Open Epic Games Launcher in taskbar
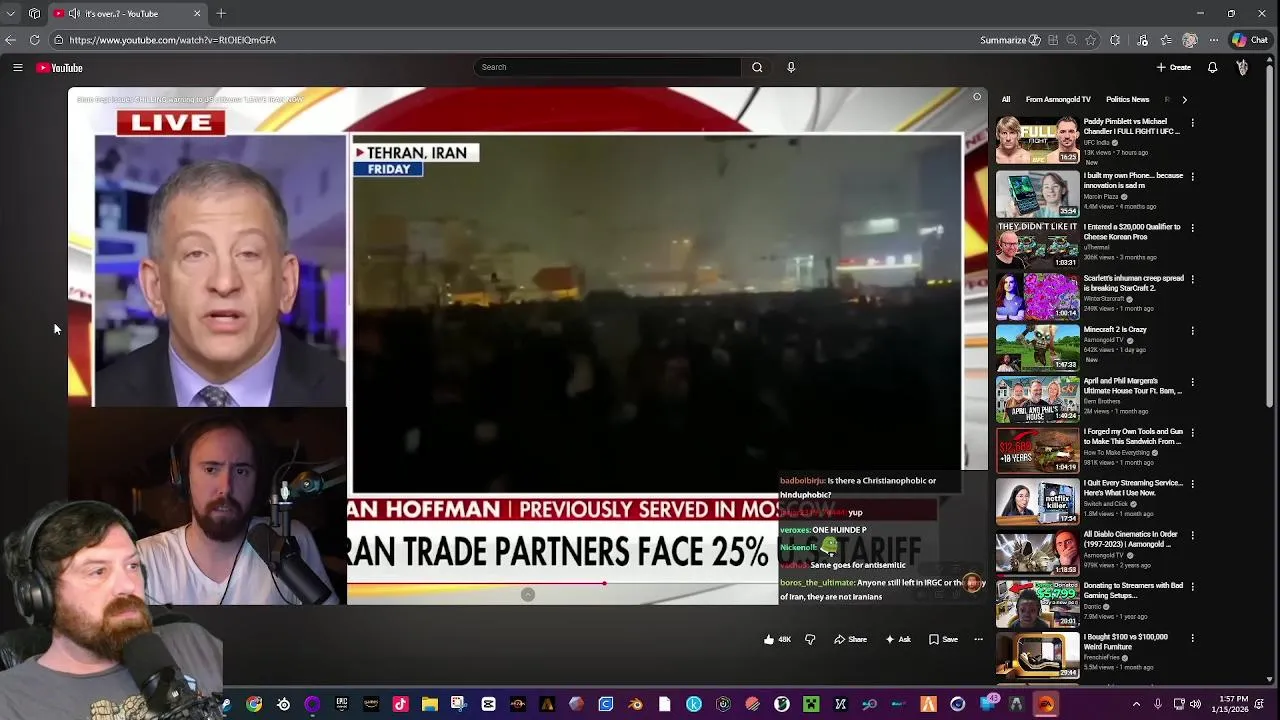The width and height of the screenshot is (1280, 720). coord(342,704)
